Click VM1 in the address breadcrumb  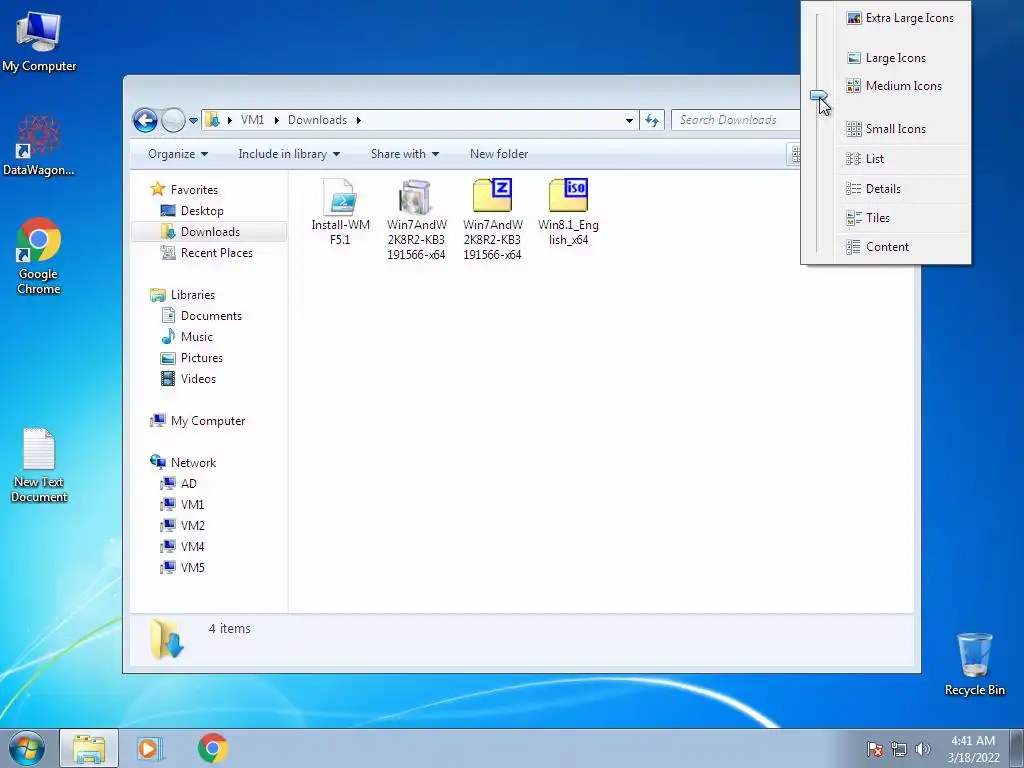pos(252,120)
